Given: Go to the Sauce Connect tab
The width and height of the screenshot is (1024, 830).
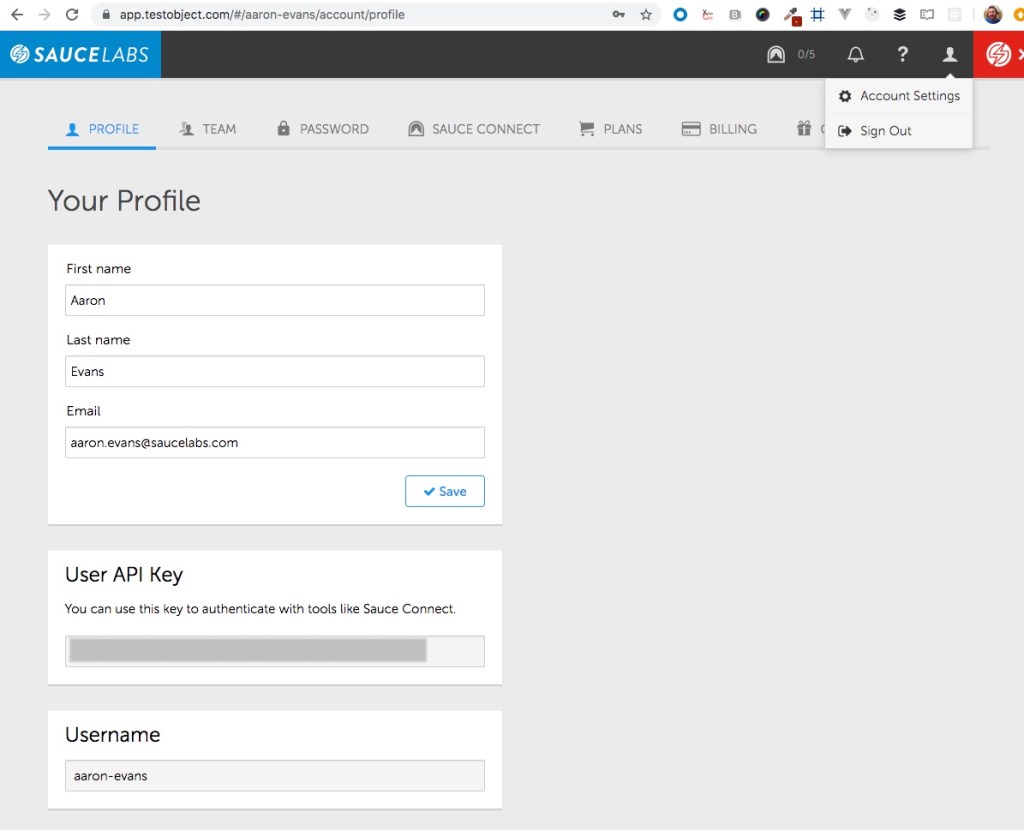Looking at the screenshot, I should click(x=474, y=129).
